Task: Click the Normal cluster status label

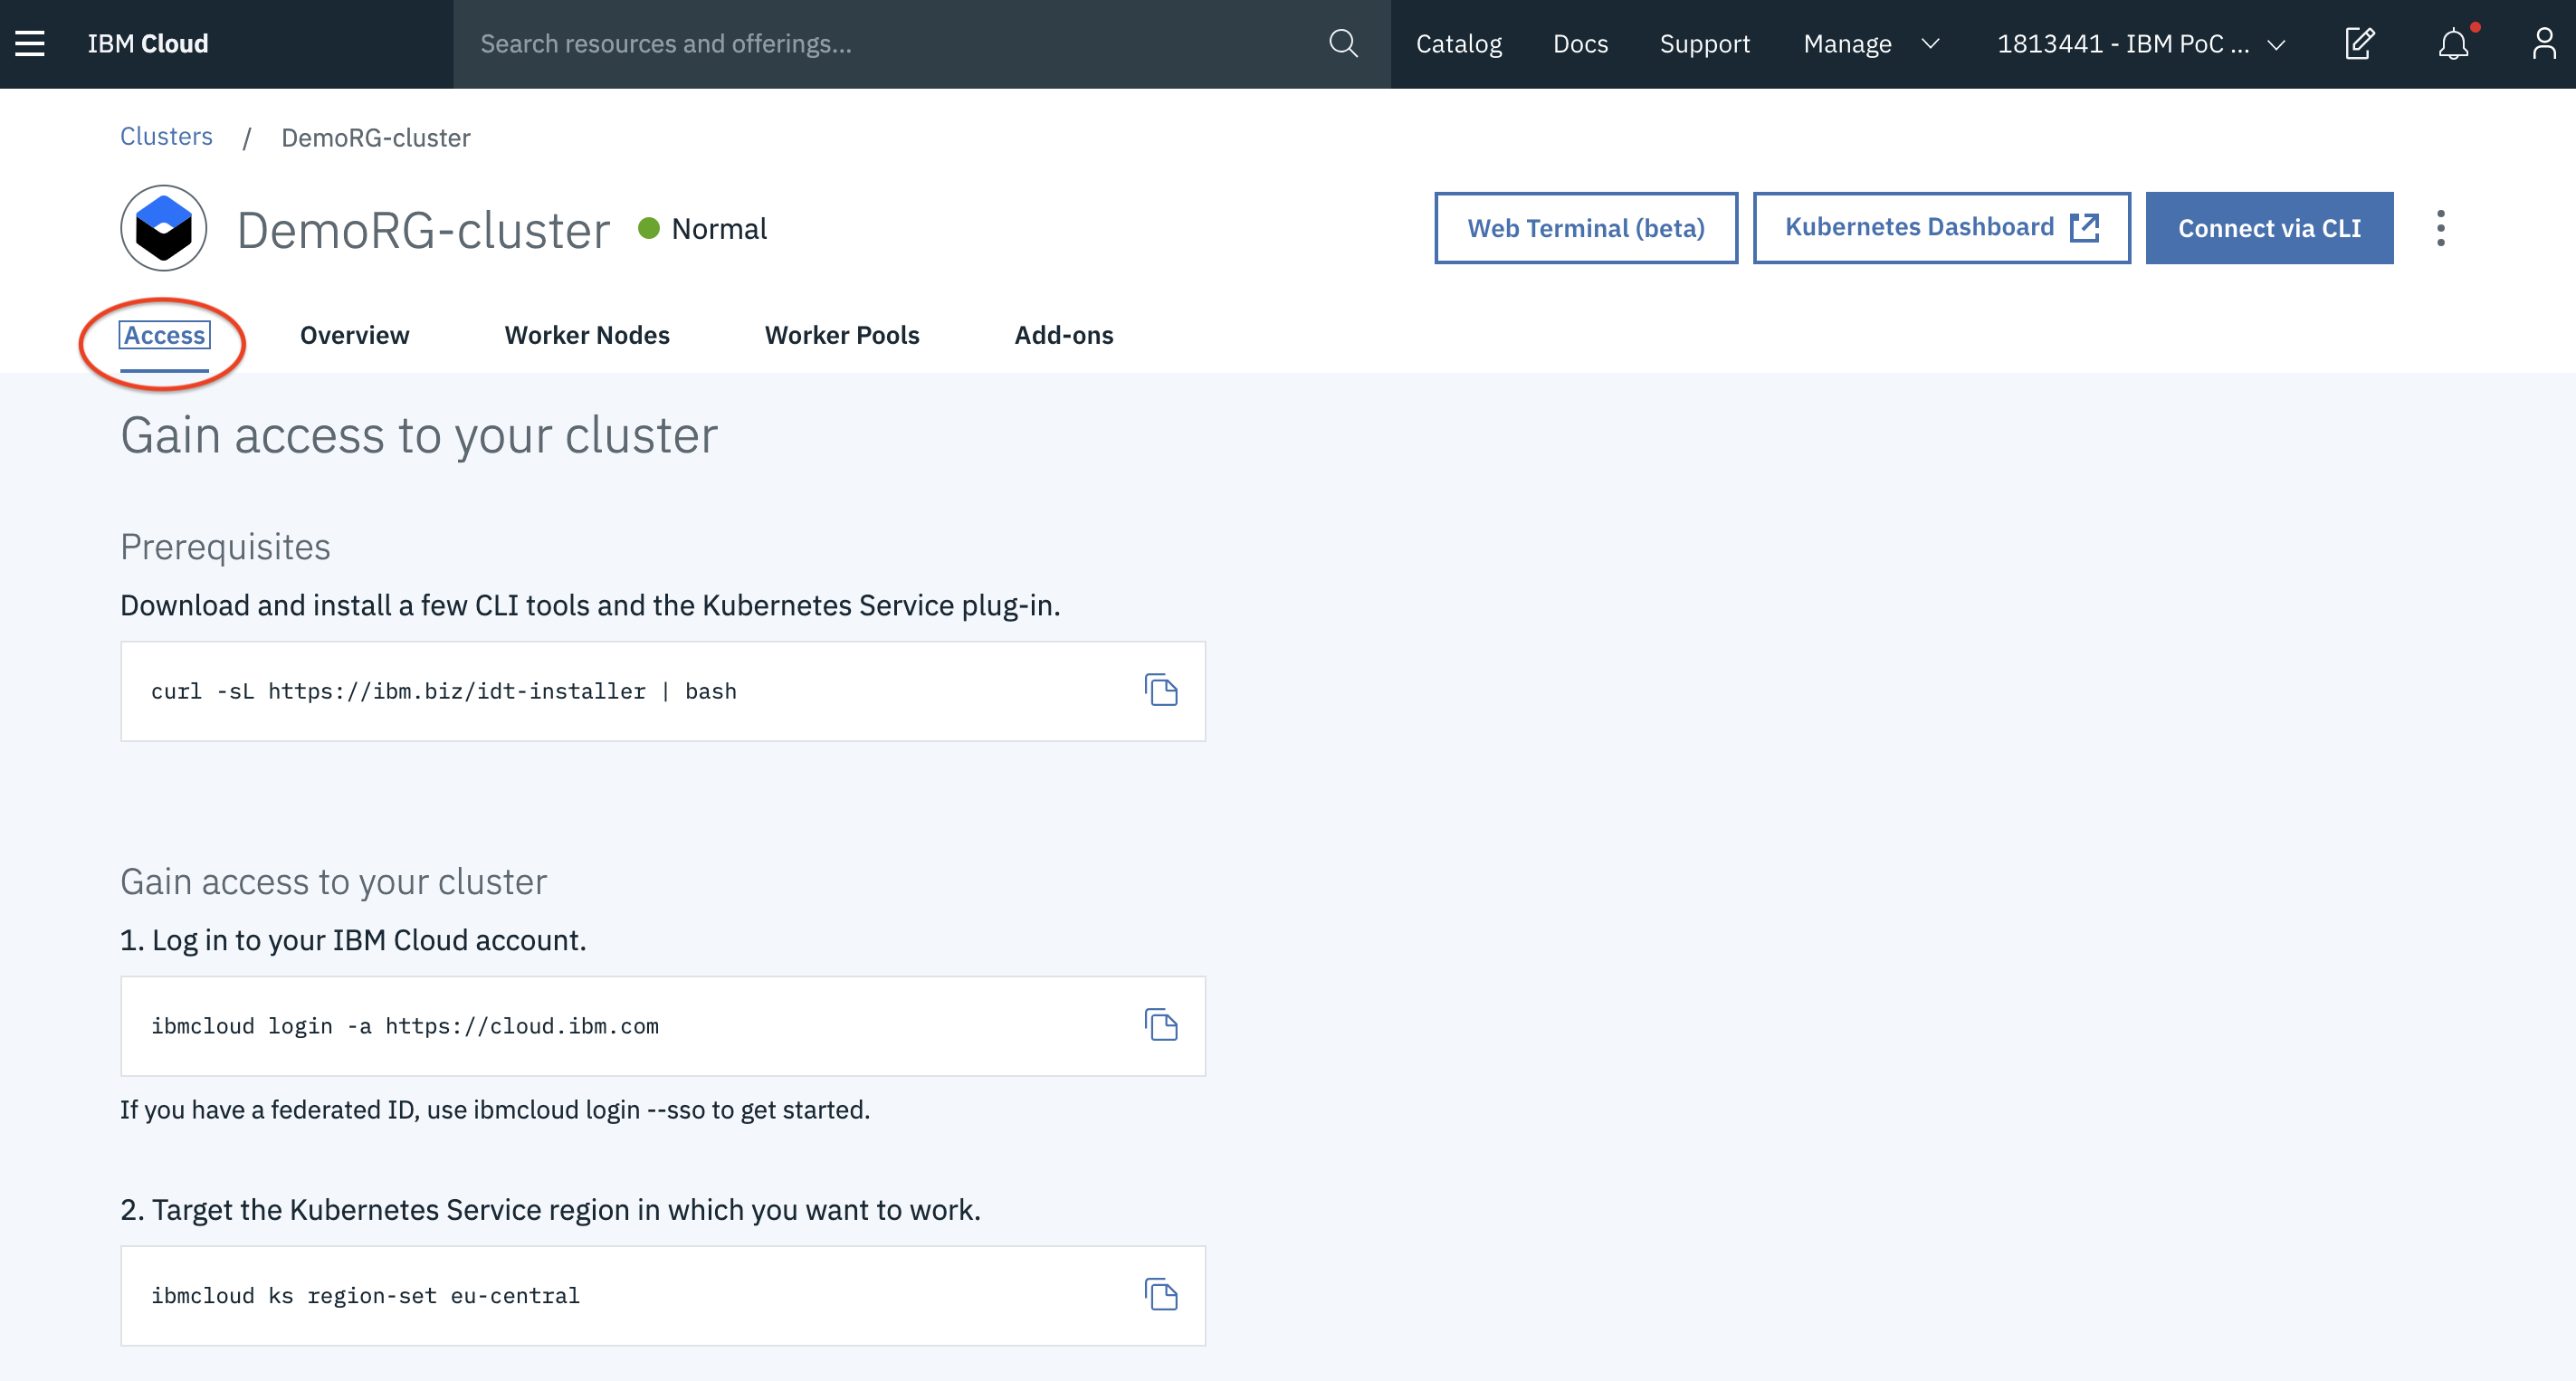Action: [x=718, y=229]
